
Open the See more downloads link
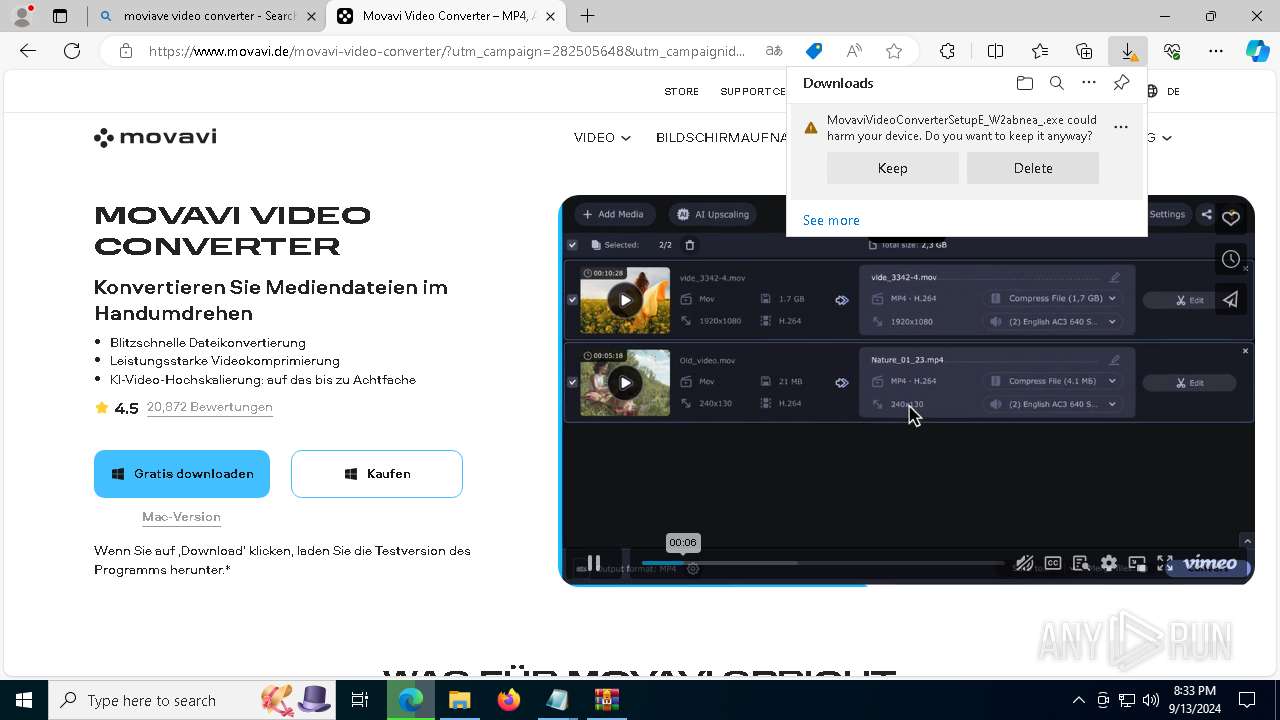(x=831, y=220)
